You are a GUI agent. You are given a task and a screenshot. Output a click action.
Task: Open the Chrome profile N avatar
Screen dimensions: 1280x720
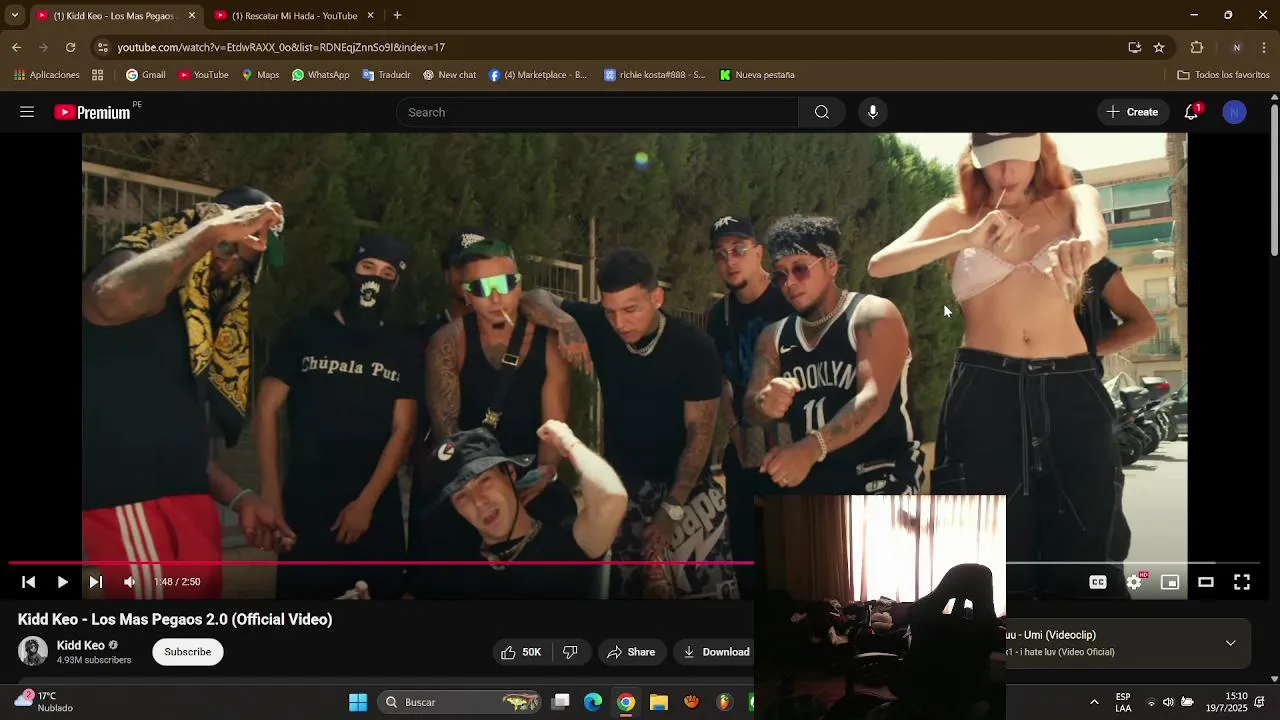(1236, 47)
